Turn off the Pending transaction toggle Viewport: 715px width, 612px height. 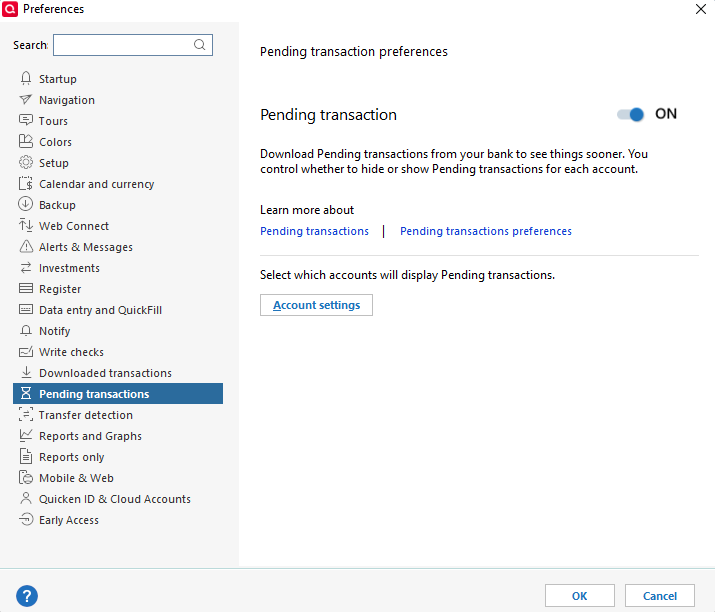tap(631, 114)
